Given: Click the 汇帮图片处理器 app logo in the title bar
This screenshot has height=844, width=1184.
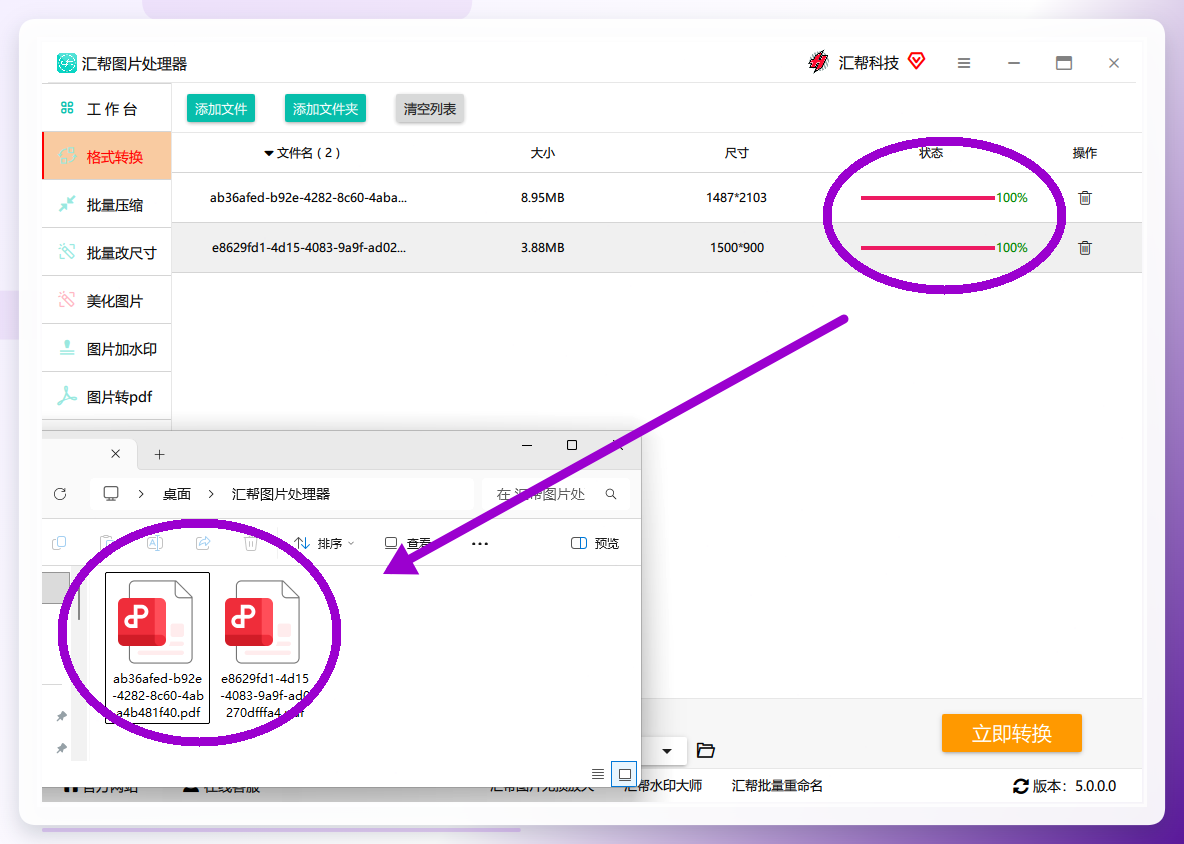Looking at the screenshot, I should coord(66,63).
